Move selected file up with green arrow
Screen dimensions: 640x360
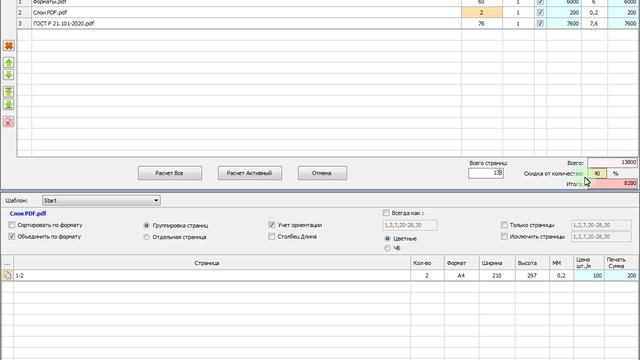[9, 62]
